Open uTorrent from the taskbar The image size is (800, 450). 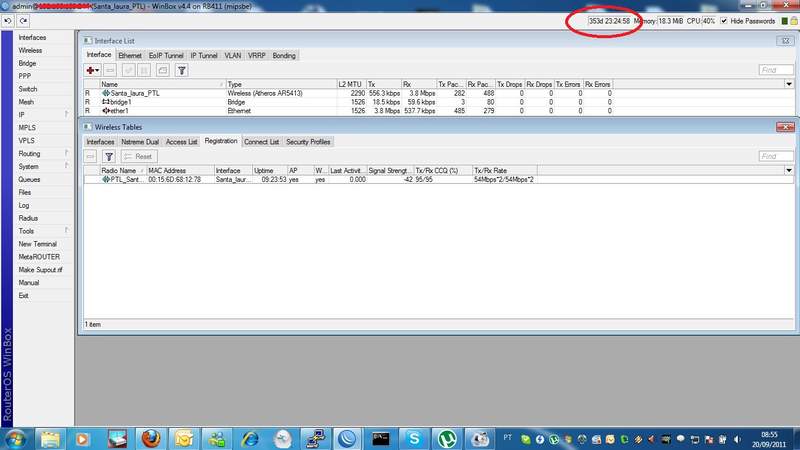pyautogui.click(x=447, y=439)
